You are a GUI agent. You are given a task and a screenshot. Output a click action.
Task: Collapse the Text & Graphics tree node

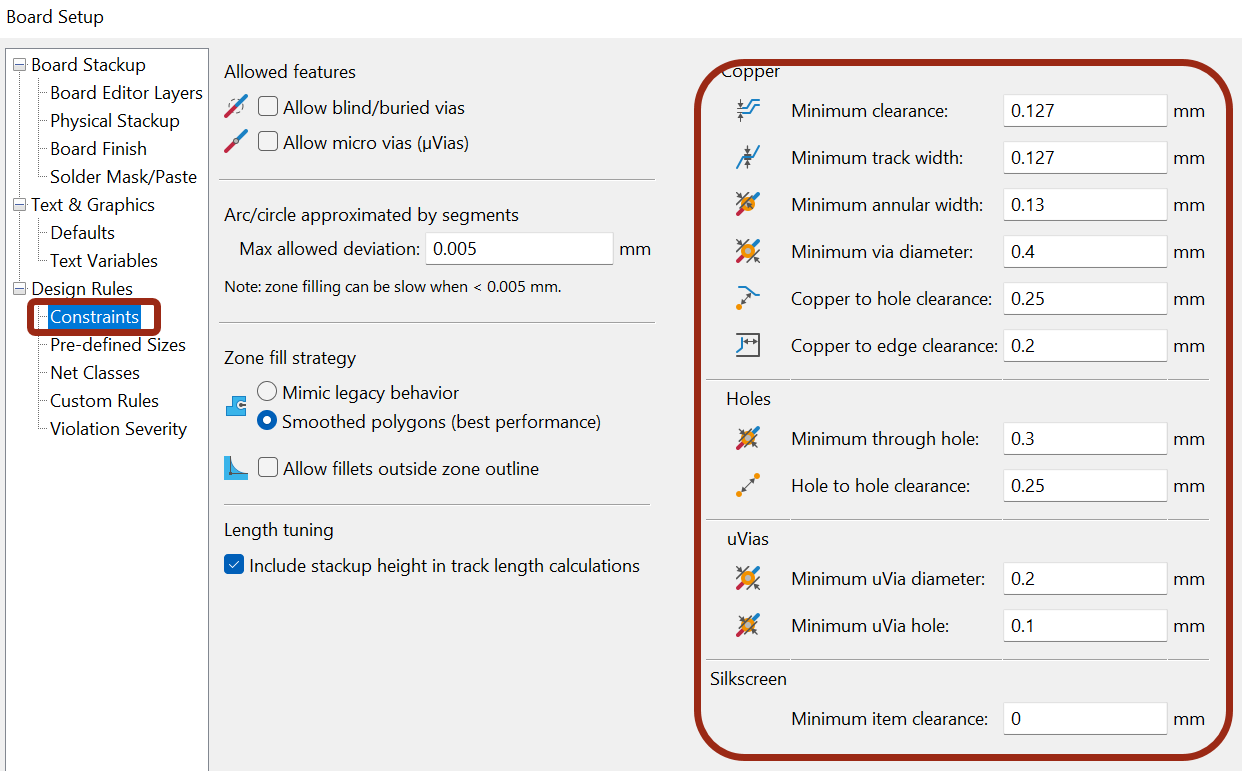point(19,205)
